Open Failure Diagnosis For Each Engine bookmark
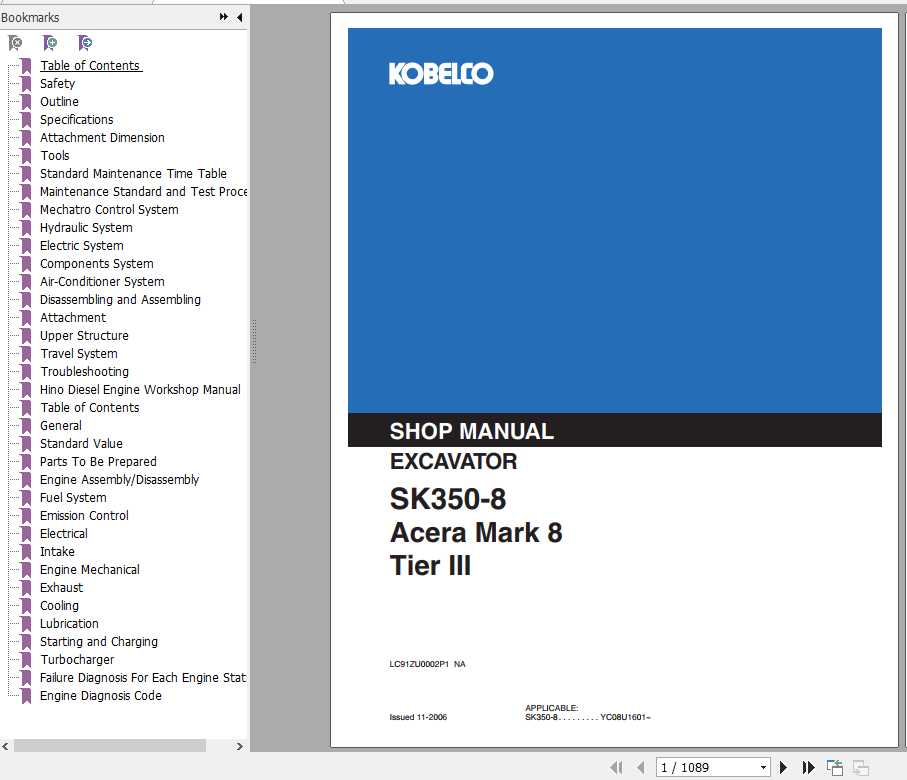Viewport: 907px width, 780px height. (x=143, y=677)
